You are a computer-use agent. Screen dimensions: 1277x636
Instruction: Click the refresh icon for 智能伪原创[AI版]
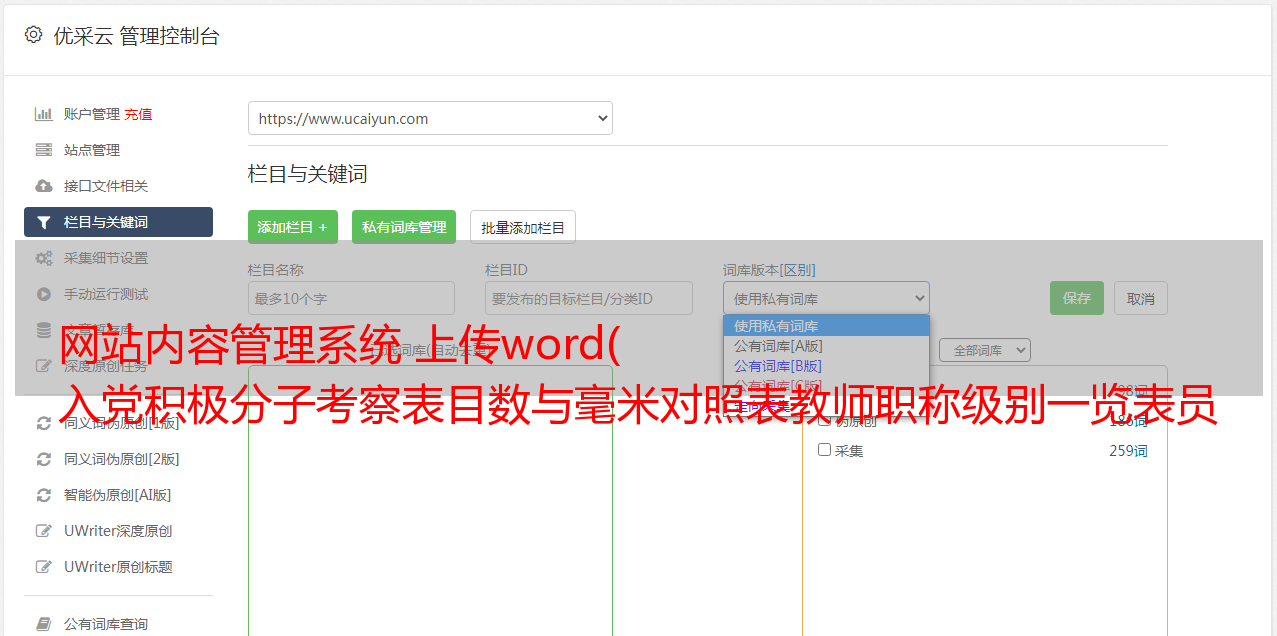[44, 495]
